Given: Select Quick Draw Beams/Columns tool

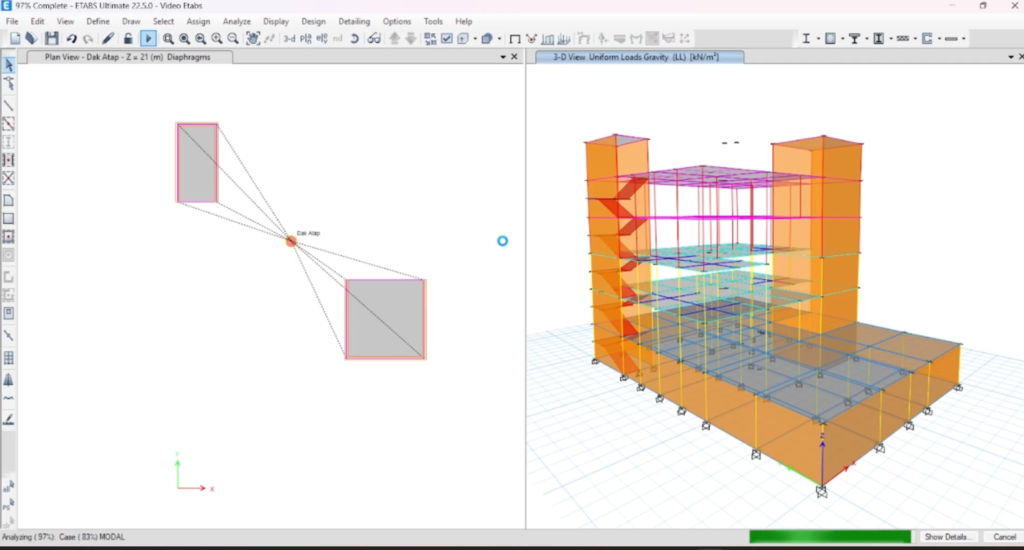Looking at the screenshot, I should [x=8, y=123].
